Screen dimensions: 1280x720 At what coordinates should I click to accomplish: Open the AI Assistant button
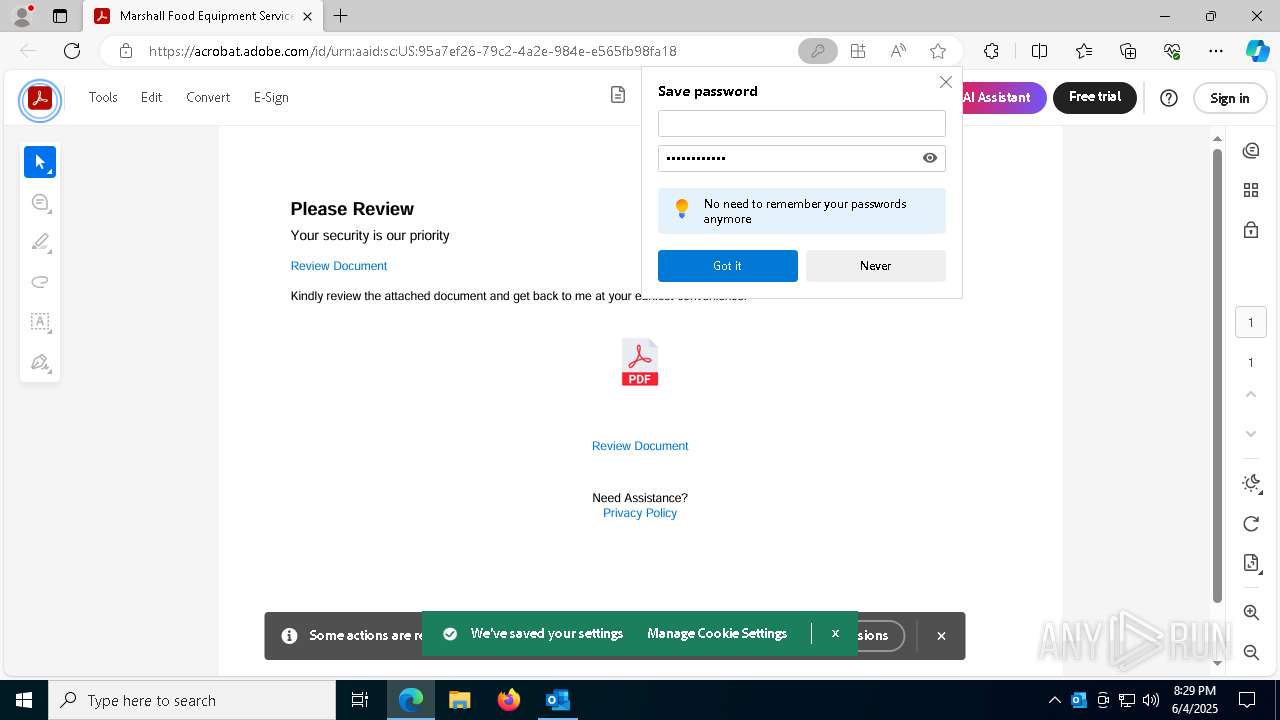pyautogui.click(x=1004, y=98)
